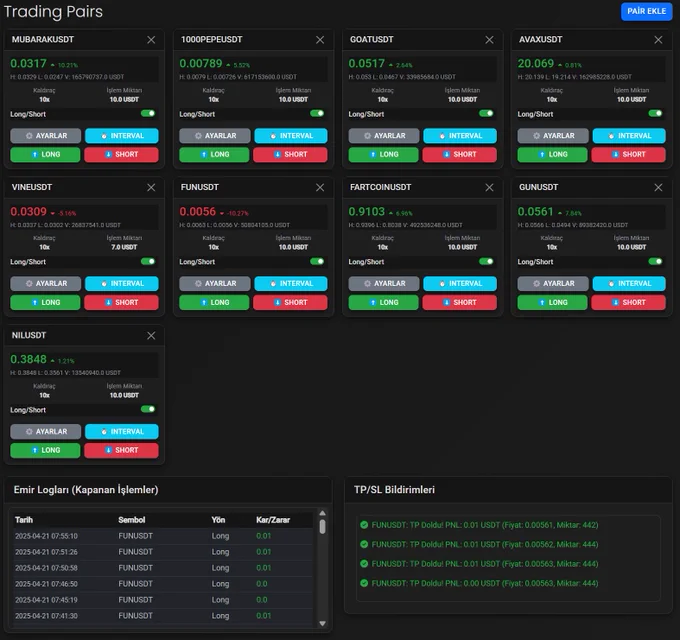The height and width of the screenshot is (640, 680).
Task: Go SHORT on FARTCOINUSDT
Action: click(460, 302)
